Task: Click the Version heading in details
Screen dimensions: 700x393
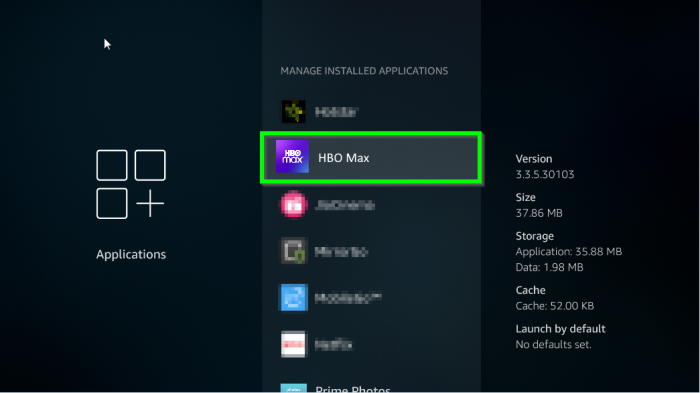Action: pos(533,159)
